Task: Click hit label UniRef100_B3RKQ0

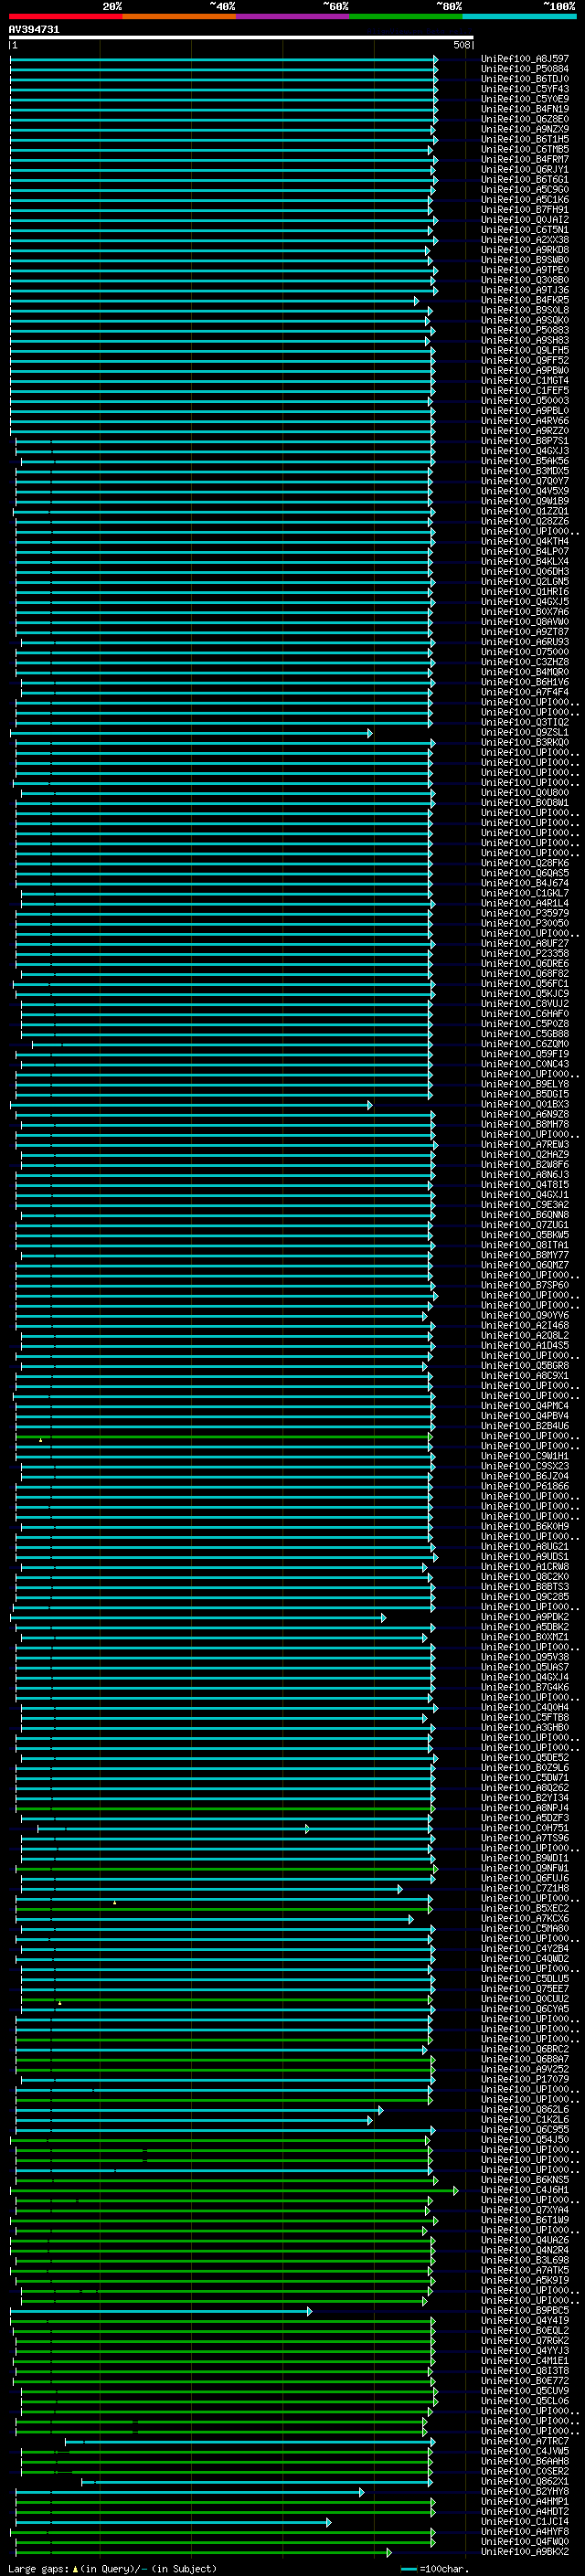Action: click(x=525, y=743)
